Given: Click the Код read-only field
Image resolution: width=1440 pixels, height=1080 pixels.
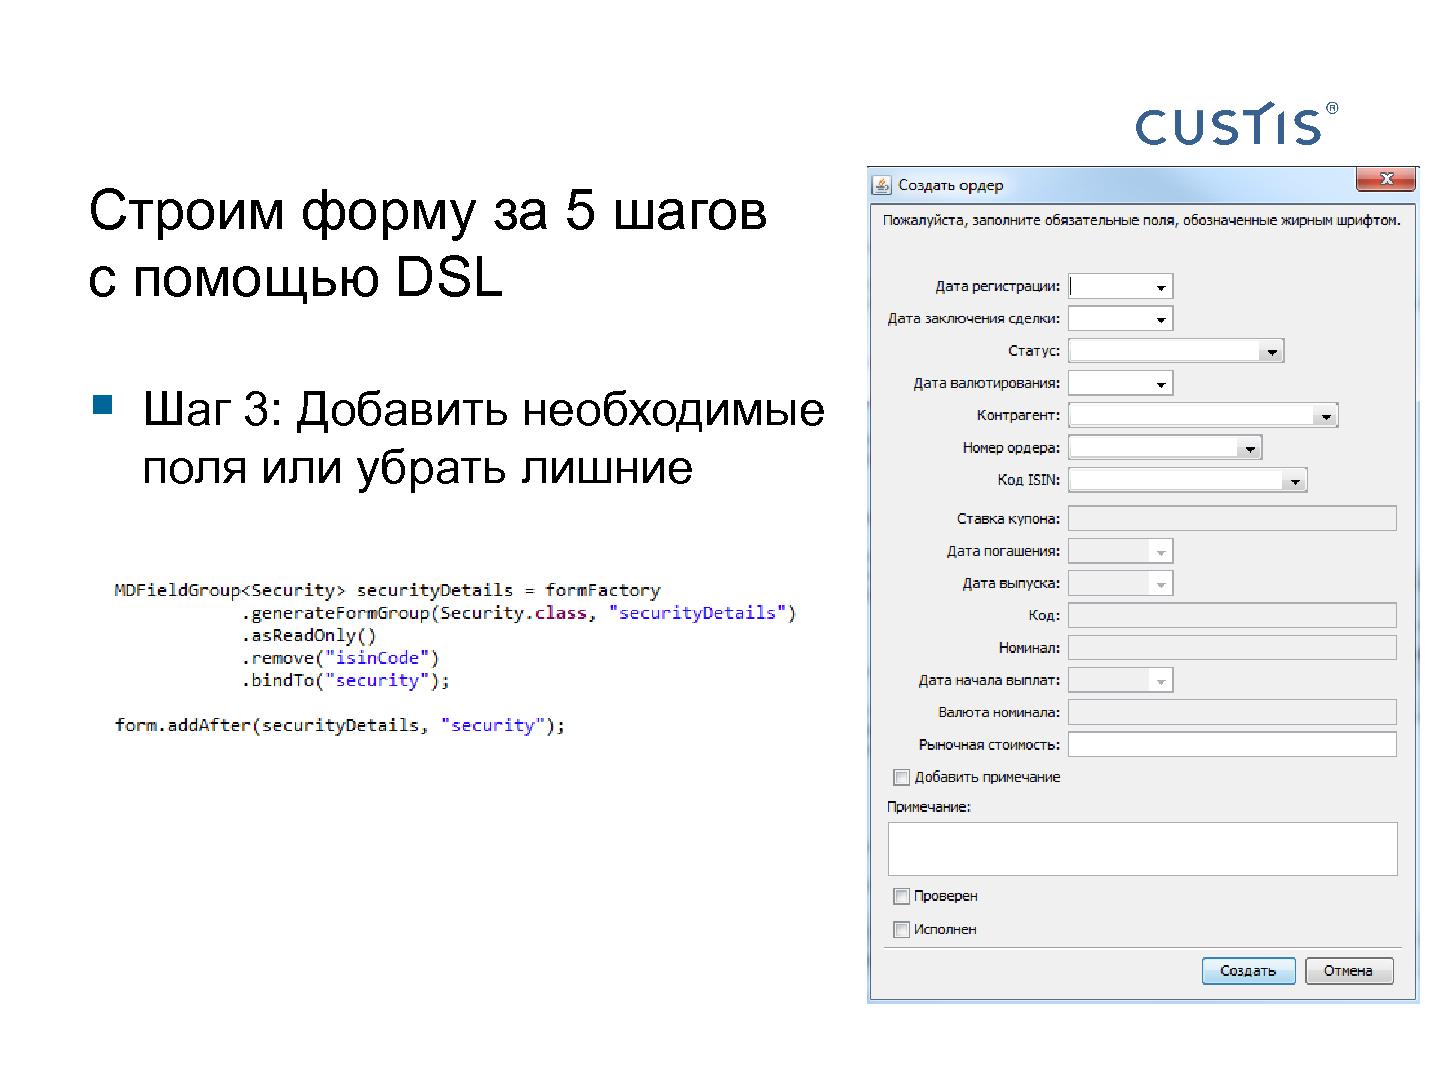Looking at the screenshot, I should point(1232,615).
